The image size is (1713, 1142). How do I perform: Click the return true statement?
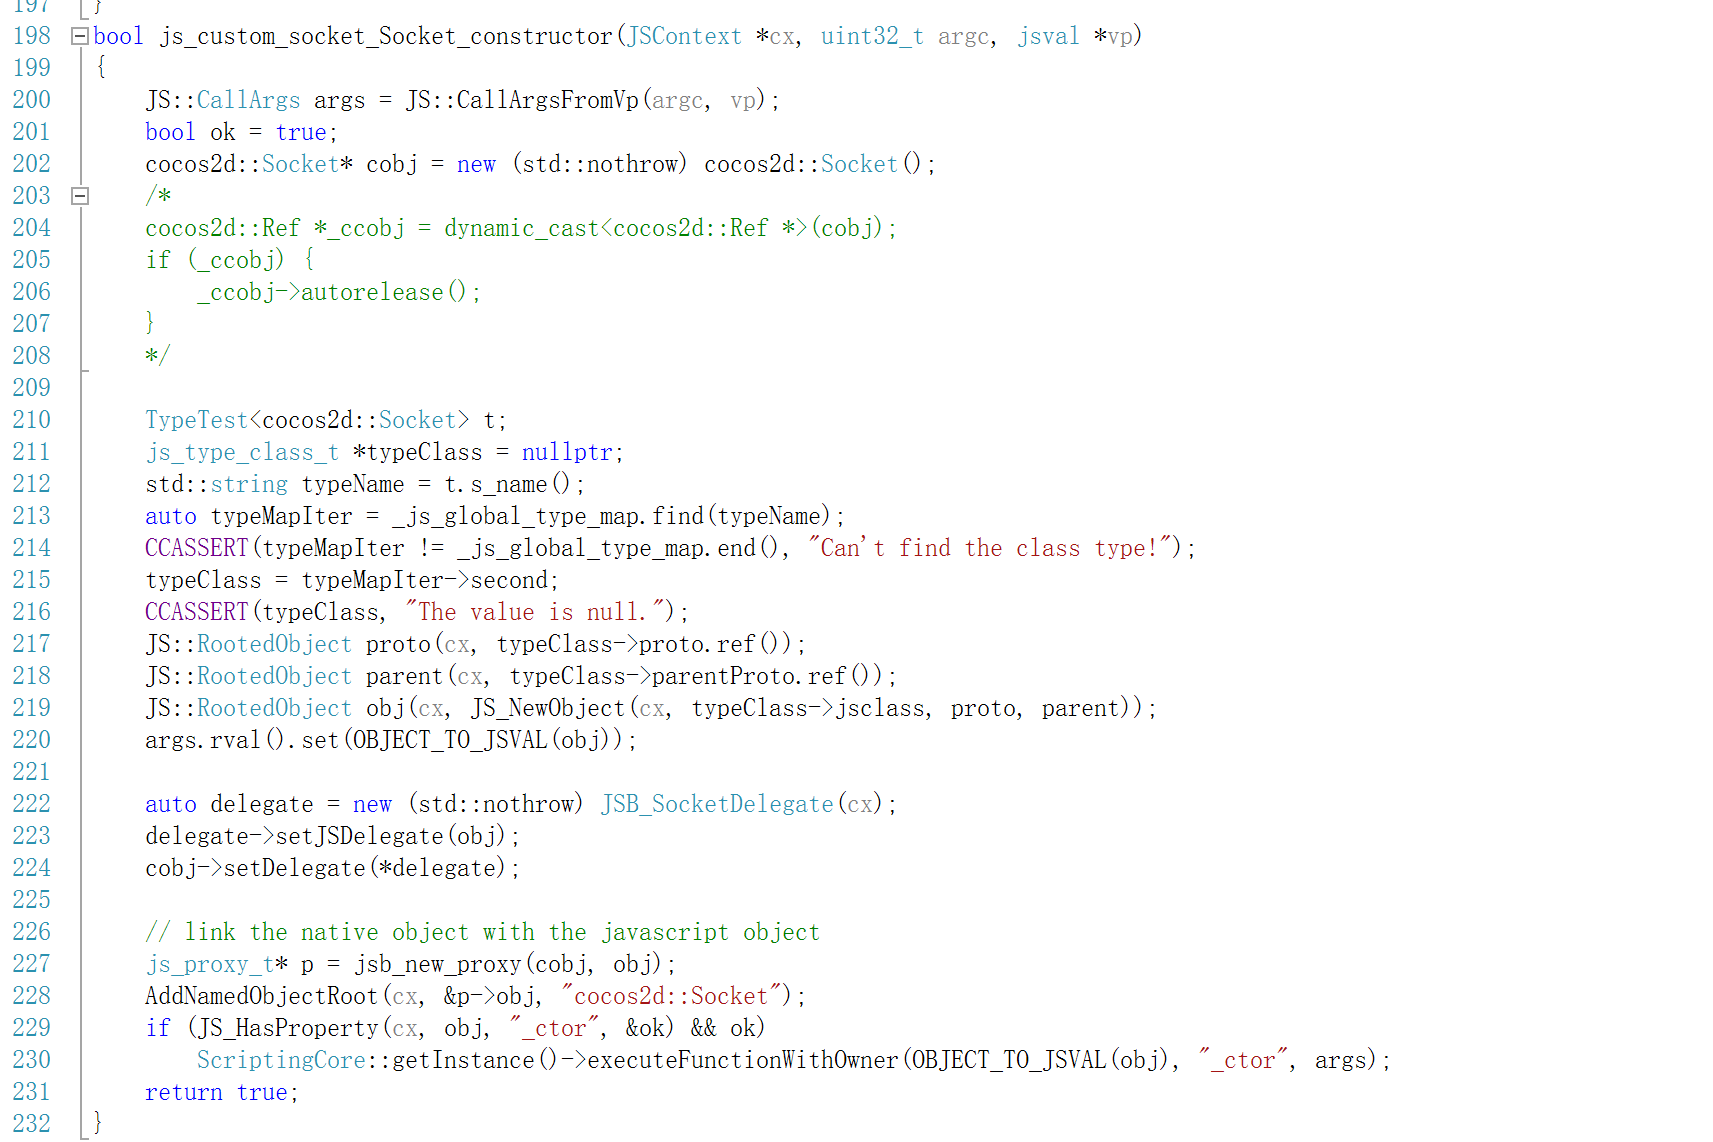tap(222, 1093)
